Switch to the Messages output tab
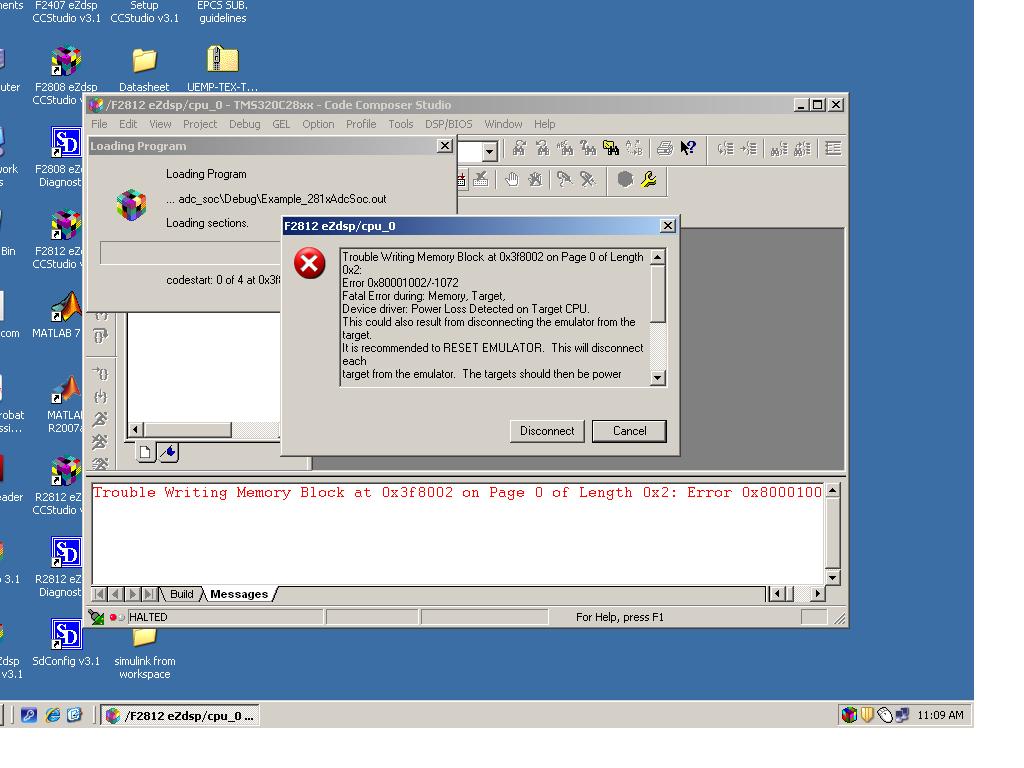Viewport: 1024px width, 768px height. tap(239, 594)
